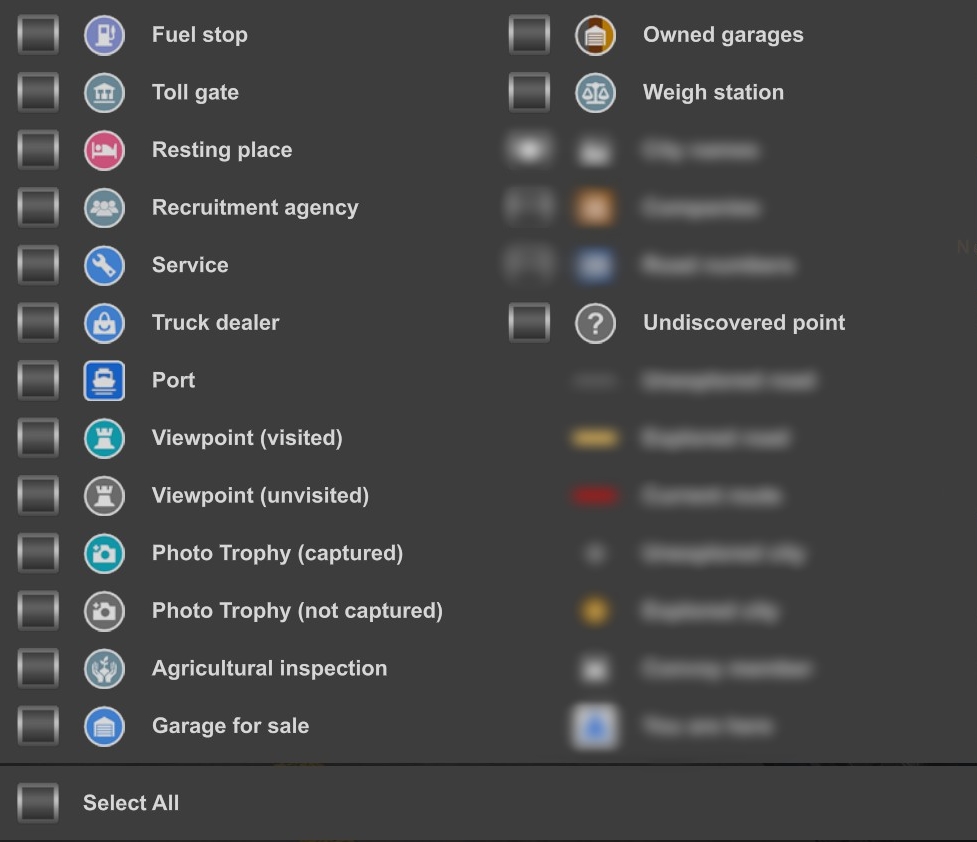
Task: Check the Garage for sale checkbox
Action: click(x=38, y=726)
